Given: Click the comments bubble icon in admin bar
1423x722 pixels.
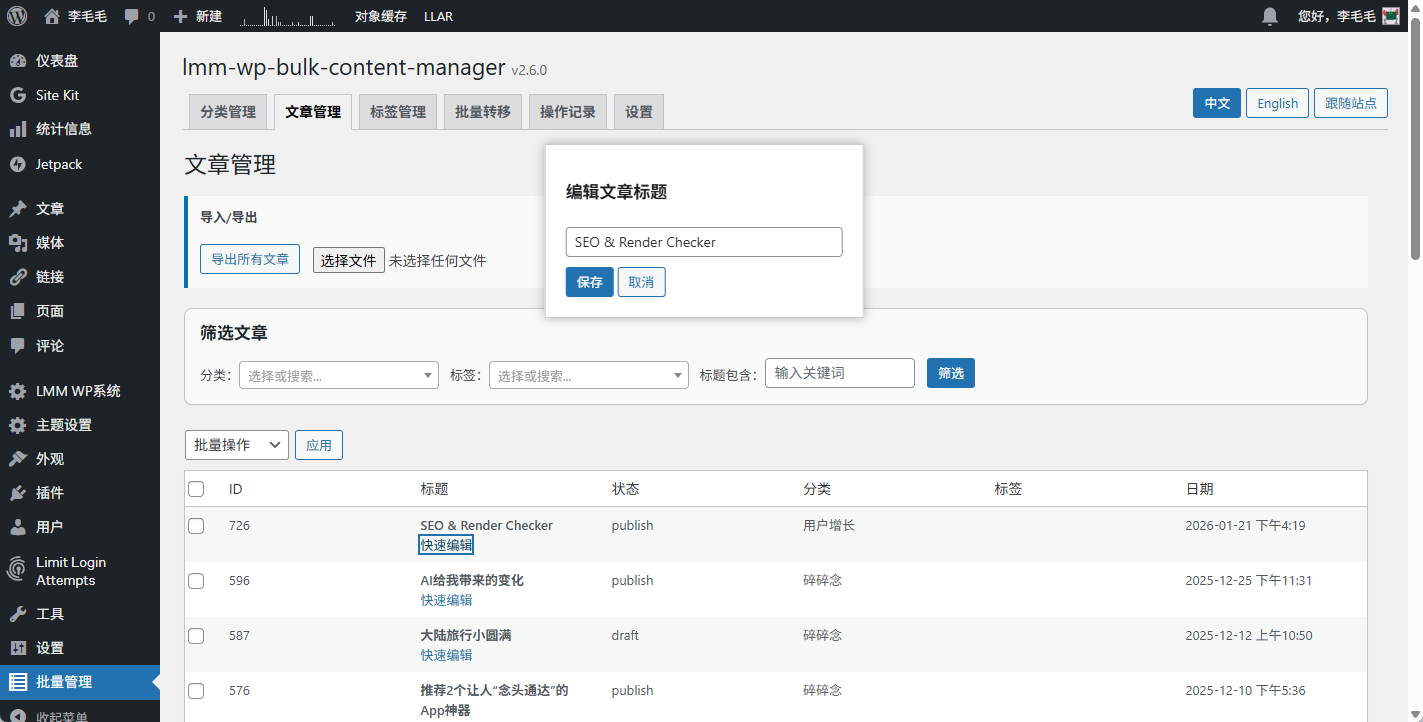Looking at the screenshot, I should pyautogui.click(x=132, y=16).
